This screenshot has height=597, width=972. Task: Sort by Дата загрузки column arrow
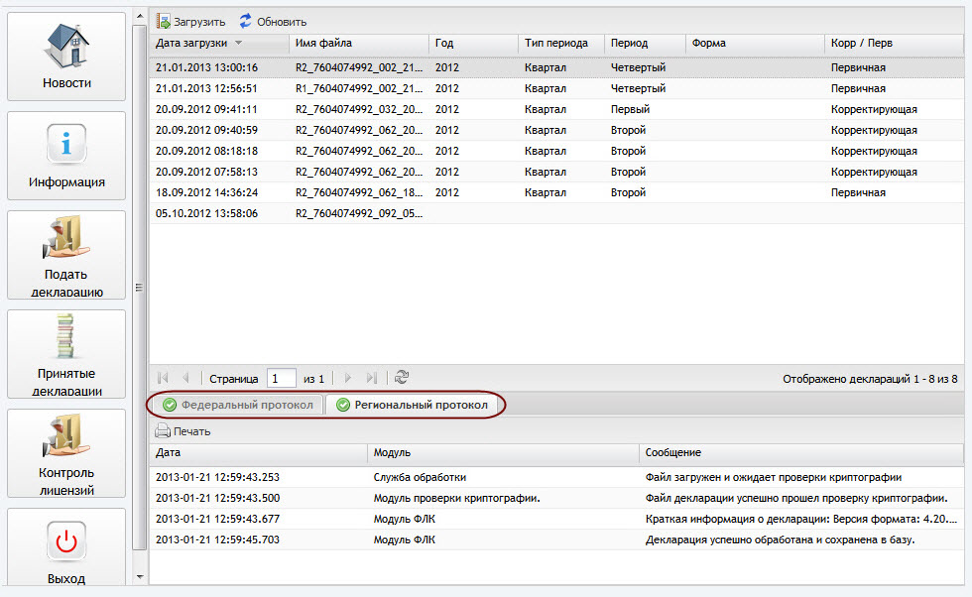[x=238, y=44]
